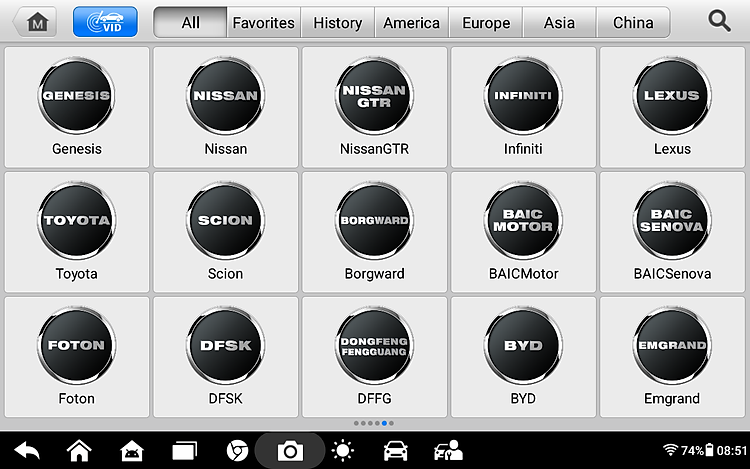Switch to the All tab
Image resolution: width=750 pixels, height=469 pixels.
(x=190, y=22)
